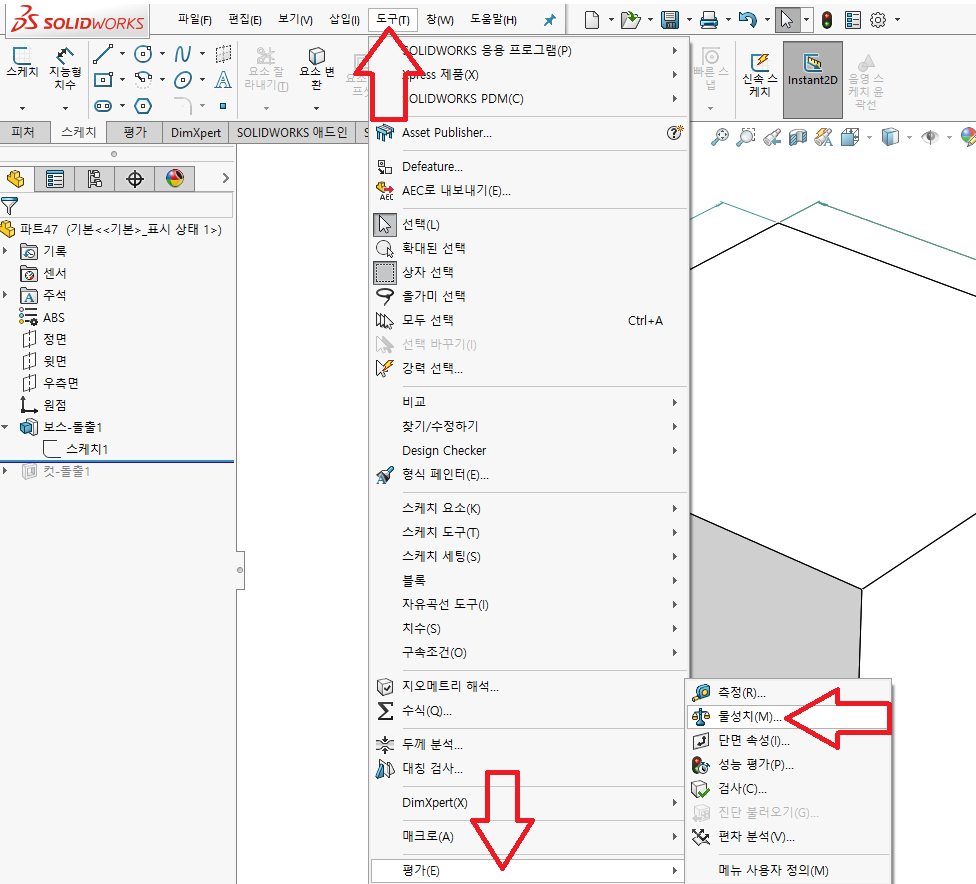Choose 단면 속성(I)... in the submenu
This screenshot has width=976, height=884.
click(788, 741)
